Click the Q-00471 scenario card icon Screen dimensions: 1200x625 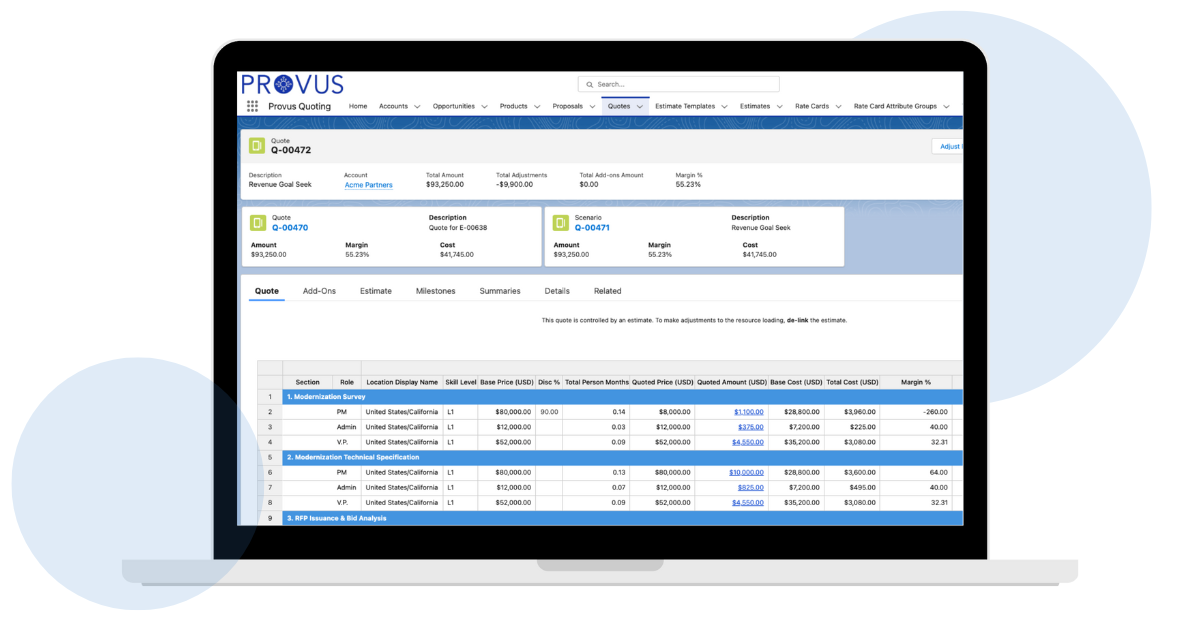[x=560, y=222]
